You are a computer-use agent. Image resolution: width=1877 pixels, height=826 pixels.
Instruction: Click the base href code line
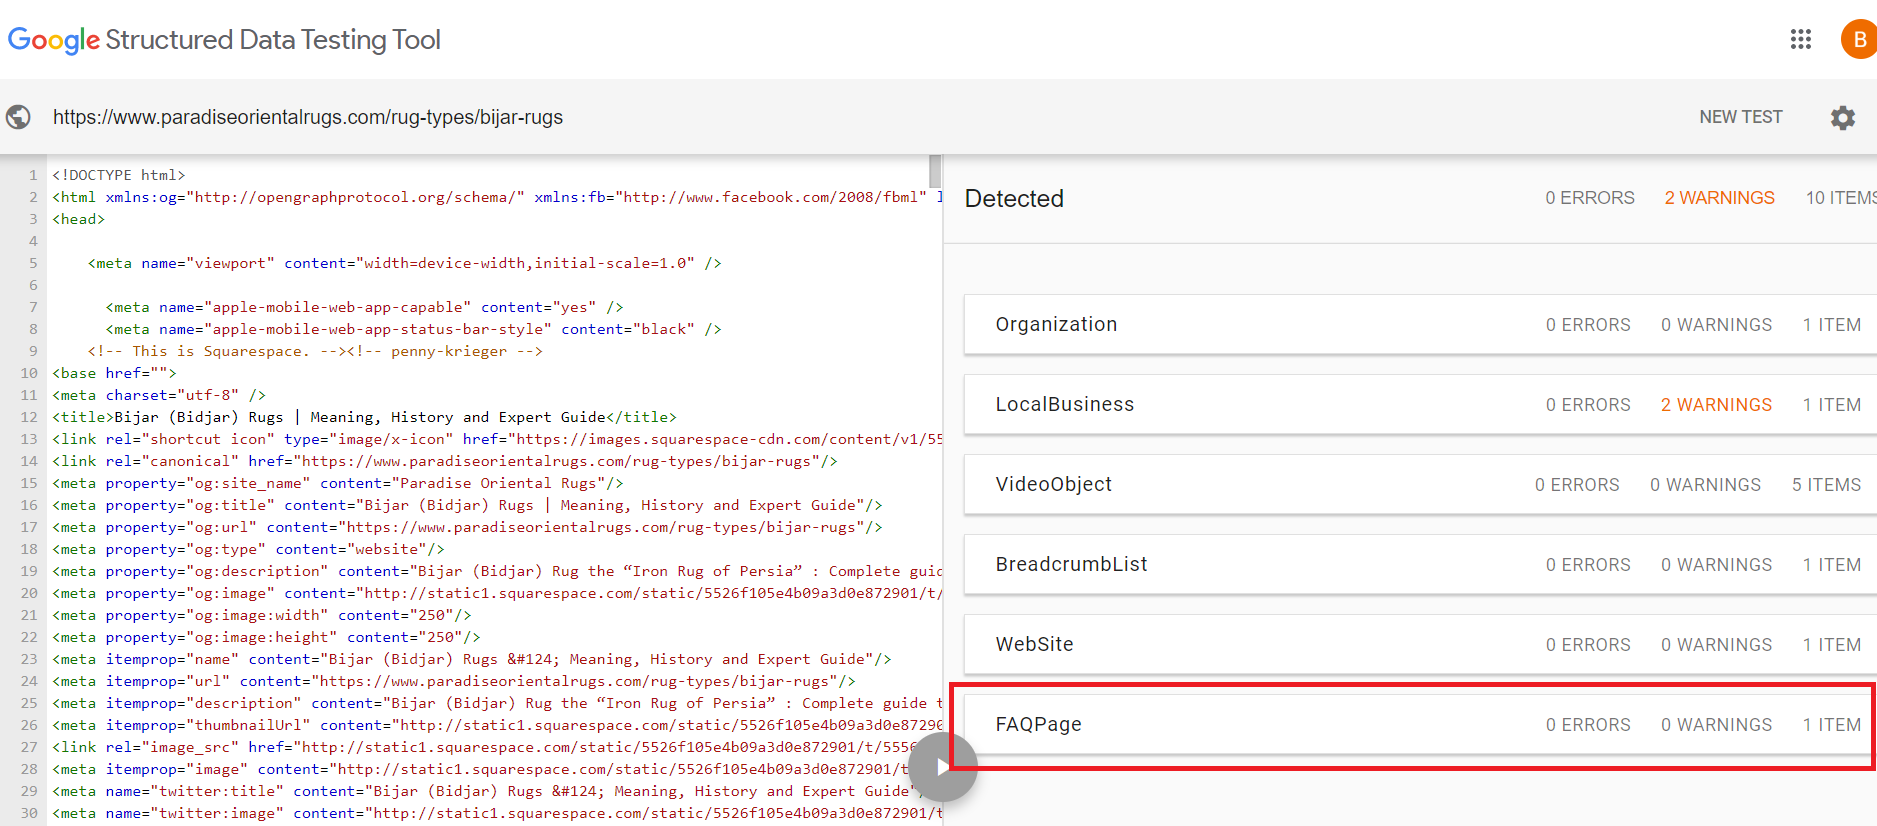point(114,373)
